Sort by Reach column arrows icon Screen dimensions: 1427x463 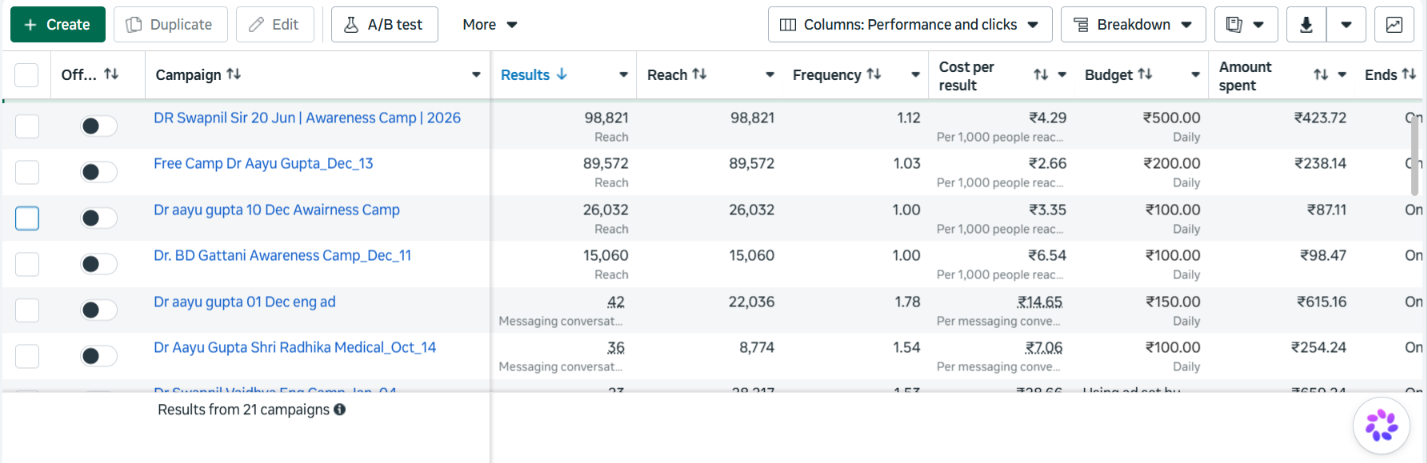699,74
